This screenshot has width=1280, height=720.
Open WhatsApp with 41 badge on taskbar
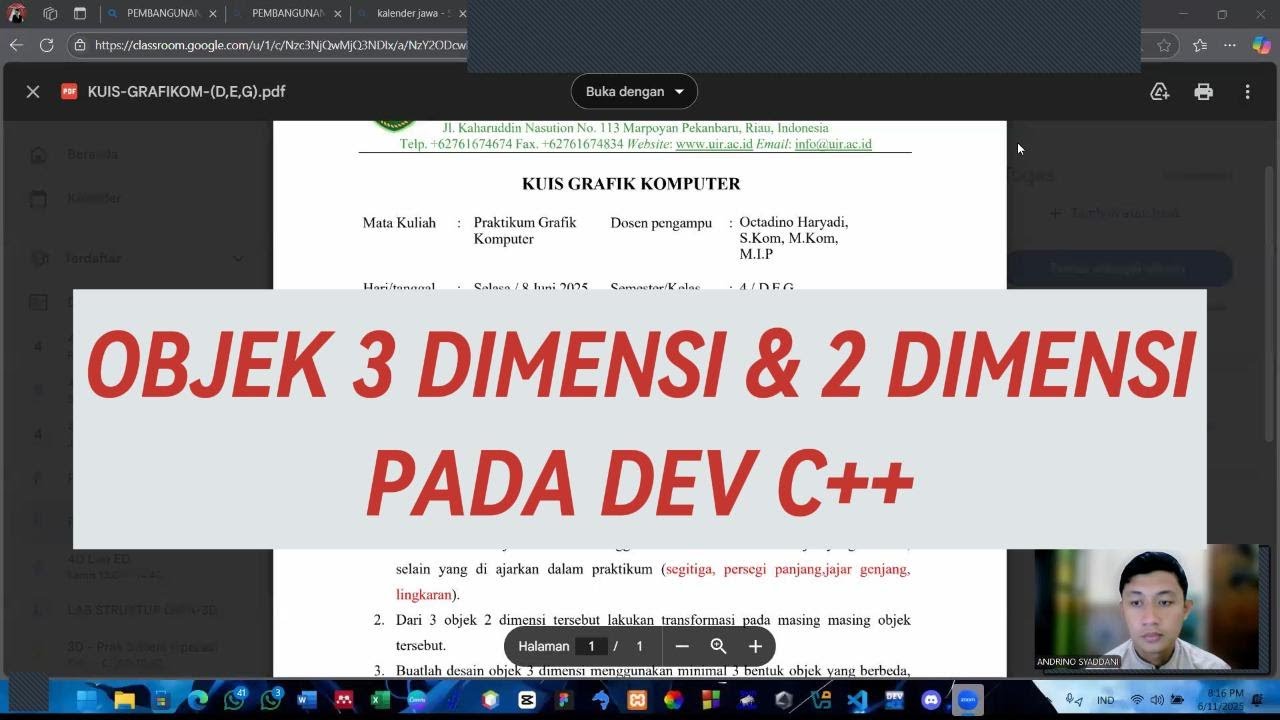coord(234,699)
